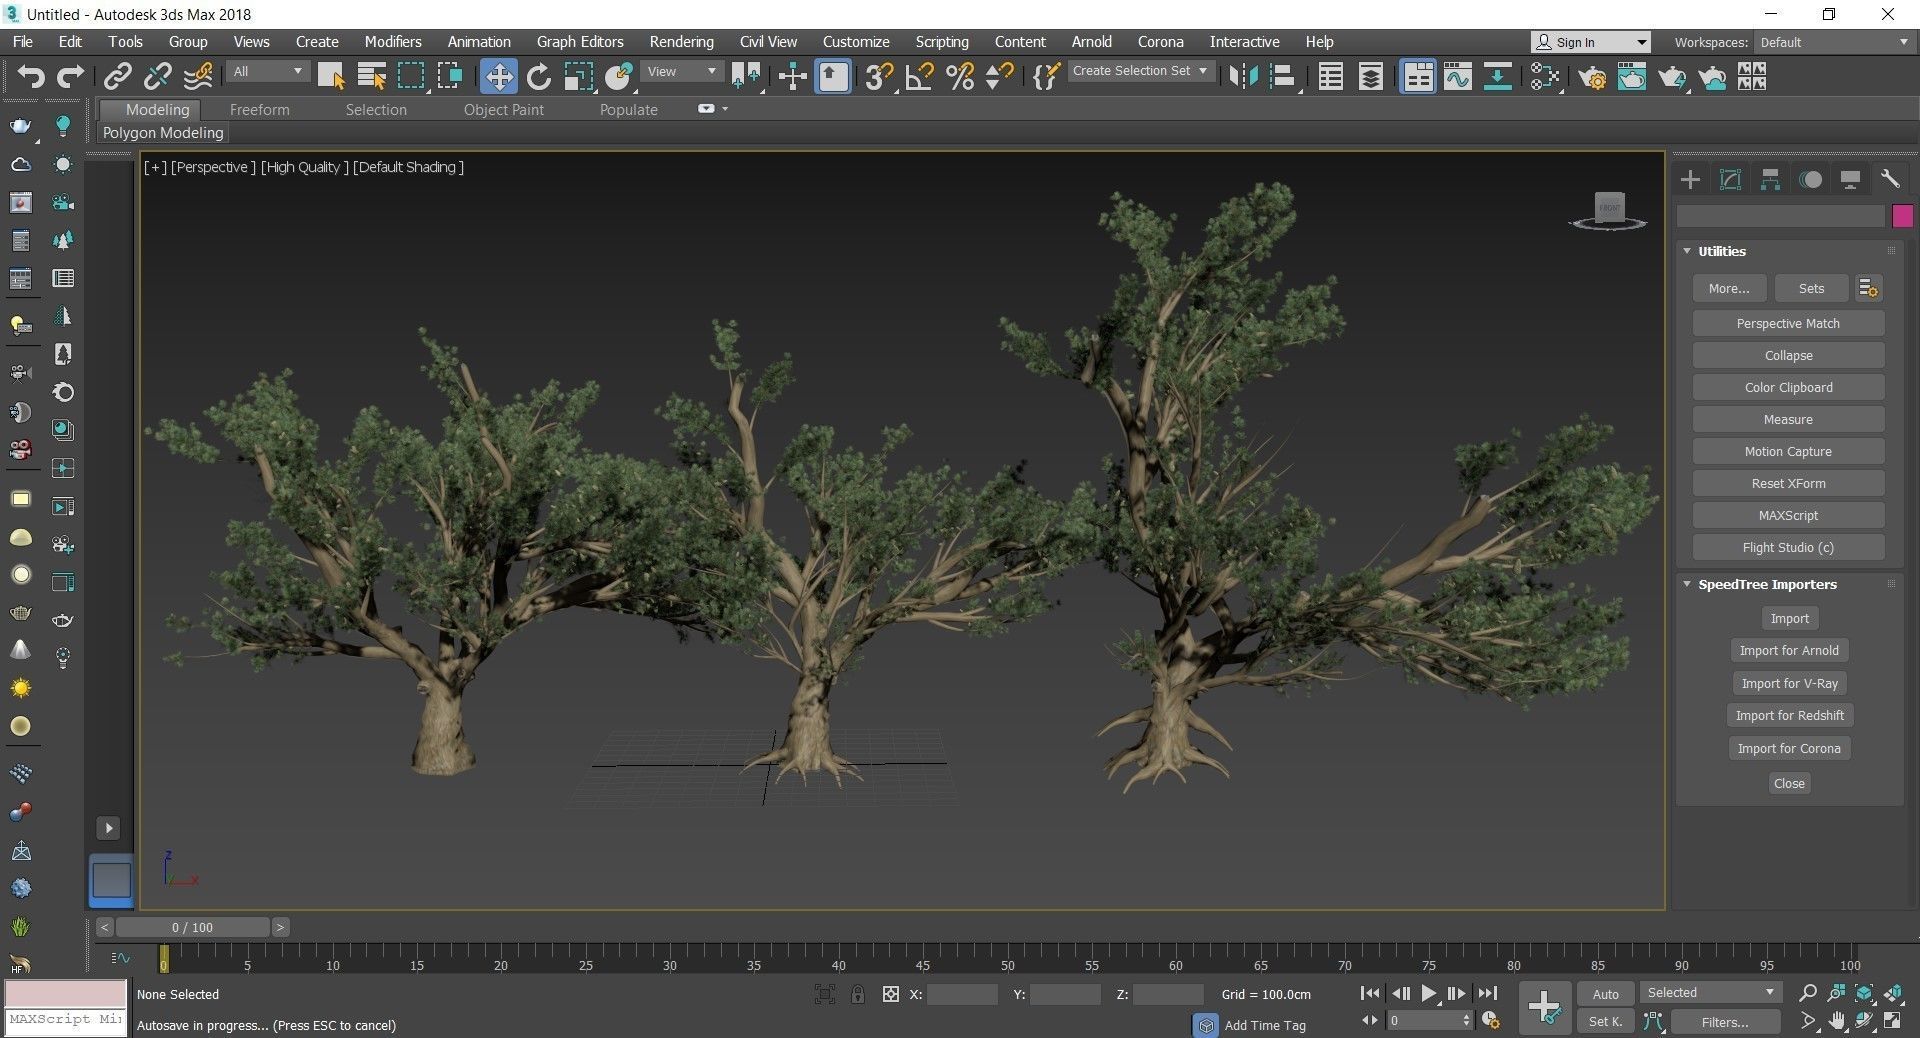
Task: Choose the Select and Scale tool
Action: click(578, 77)
